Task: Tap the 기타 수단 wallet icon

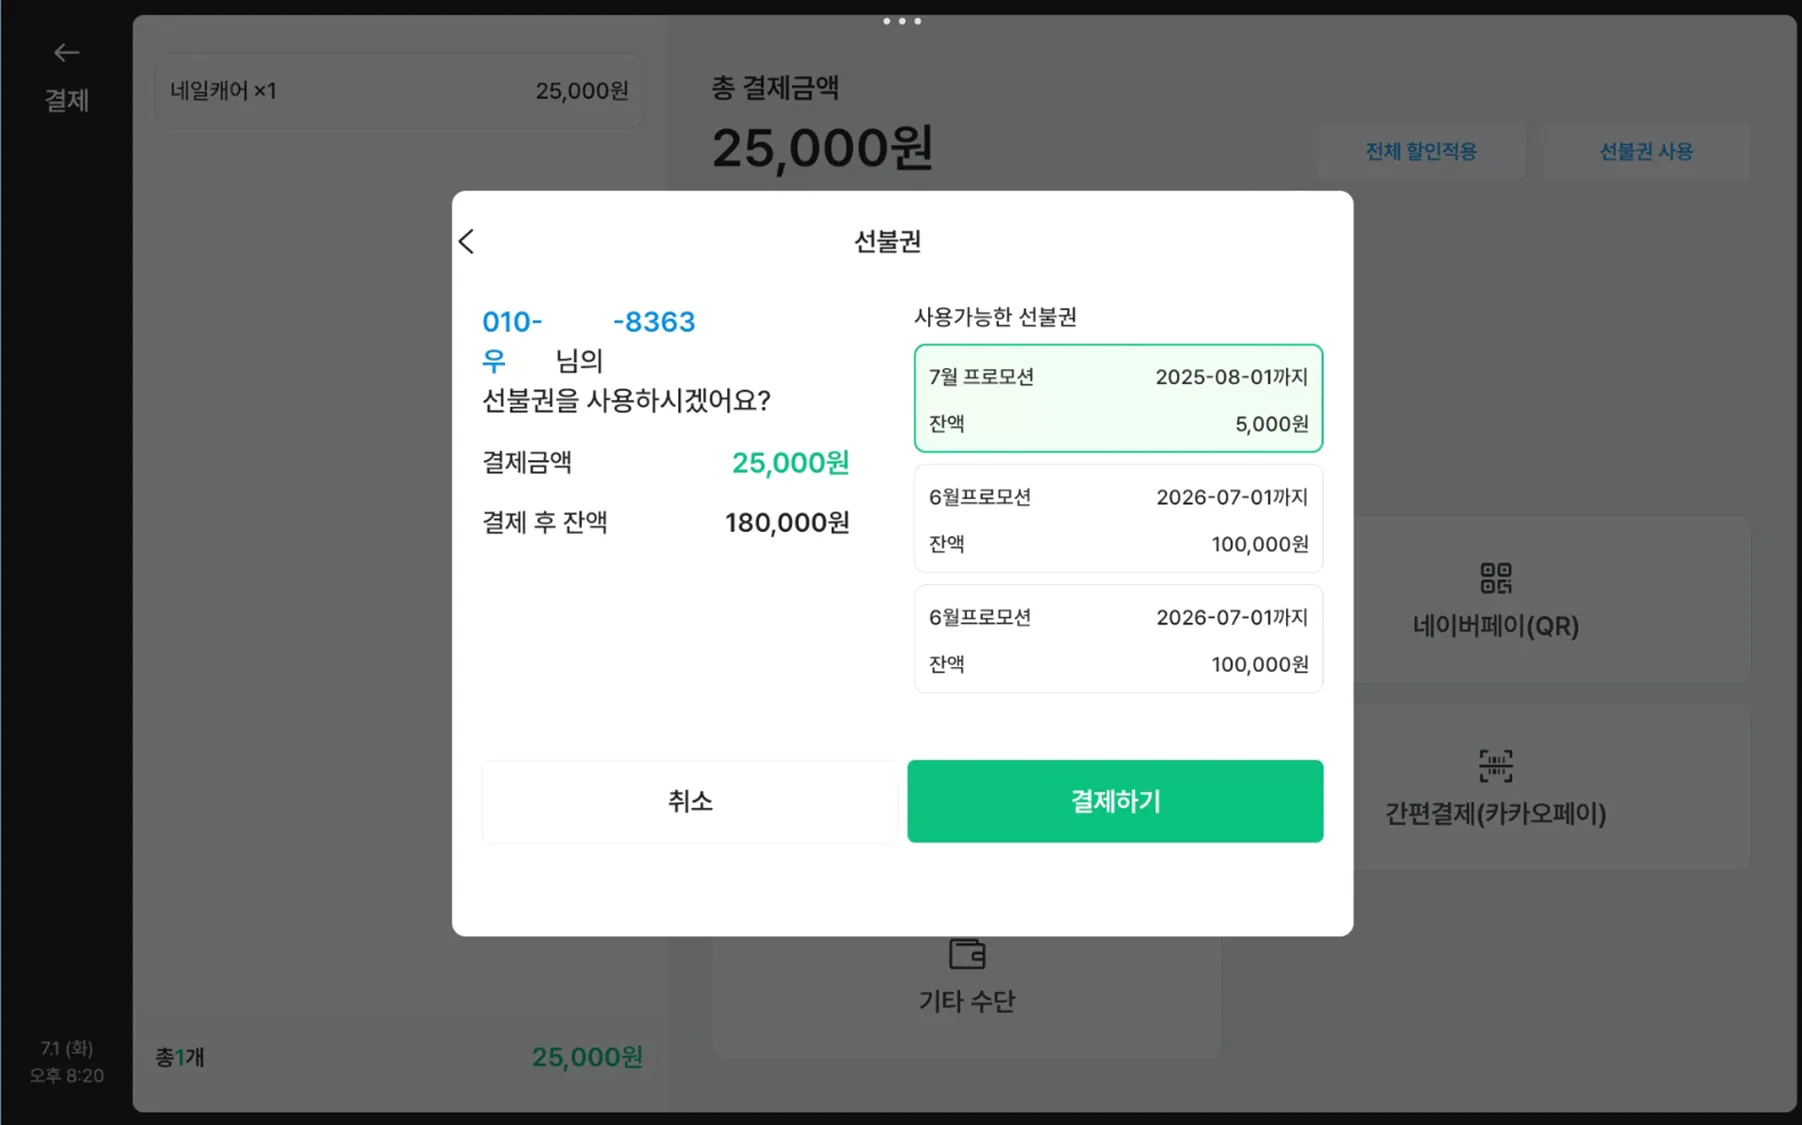Action: (x=966, y=954)
